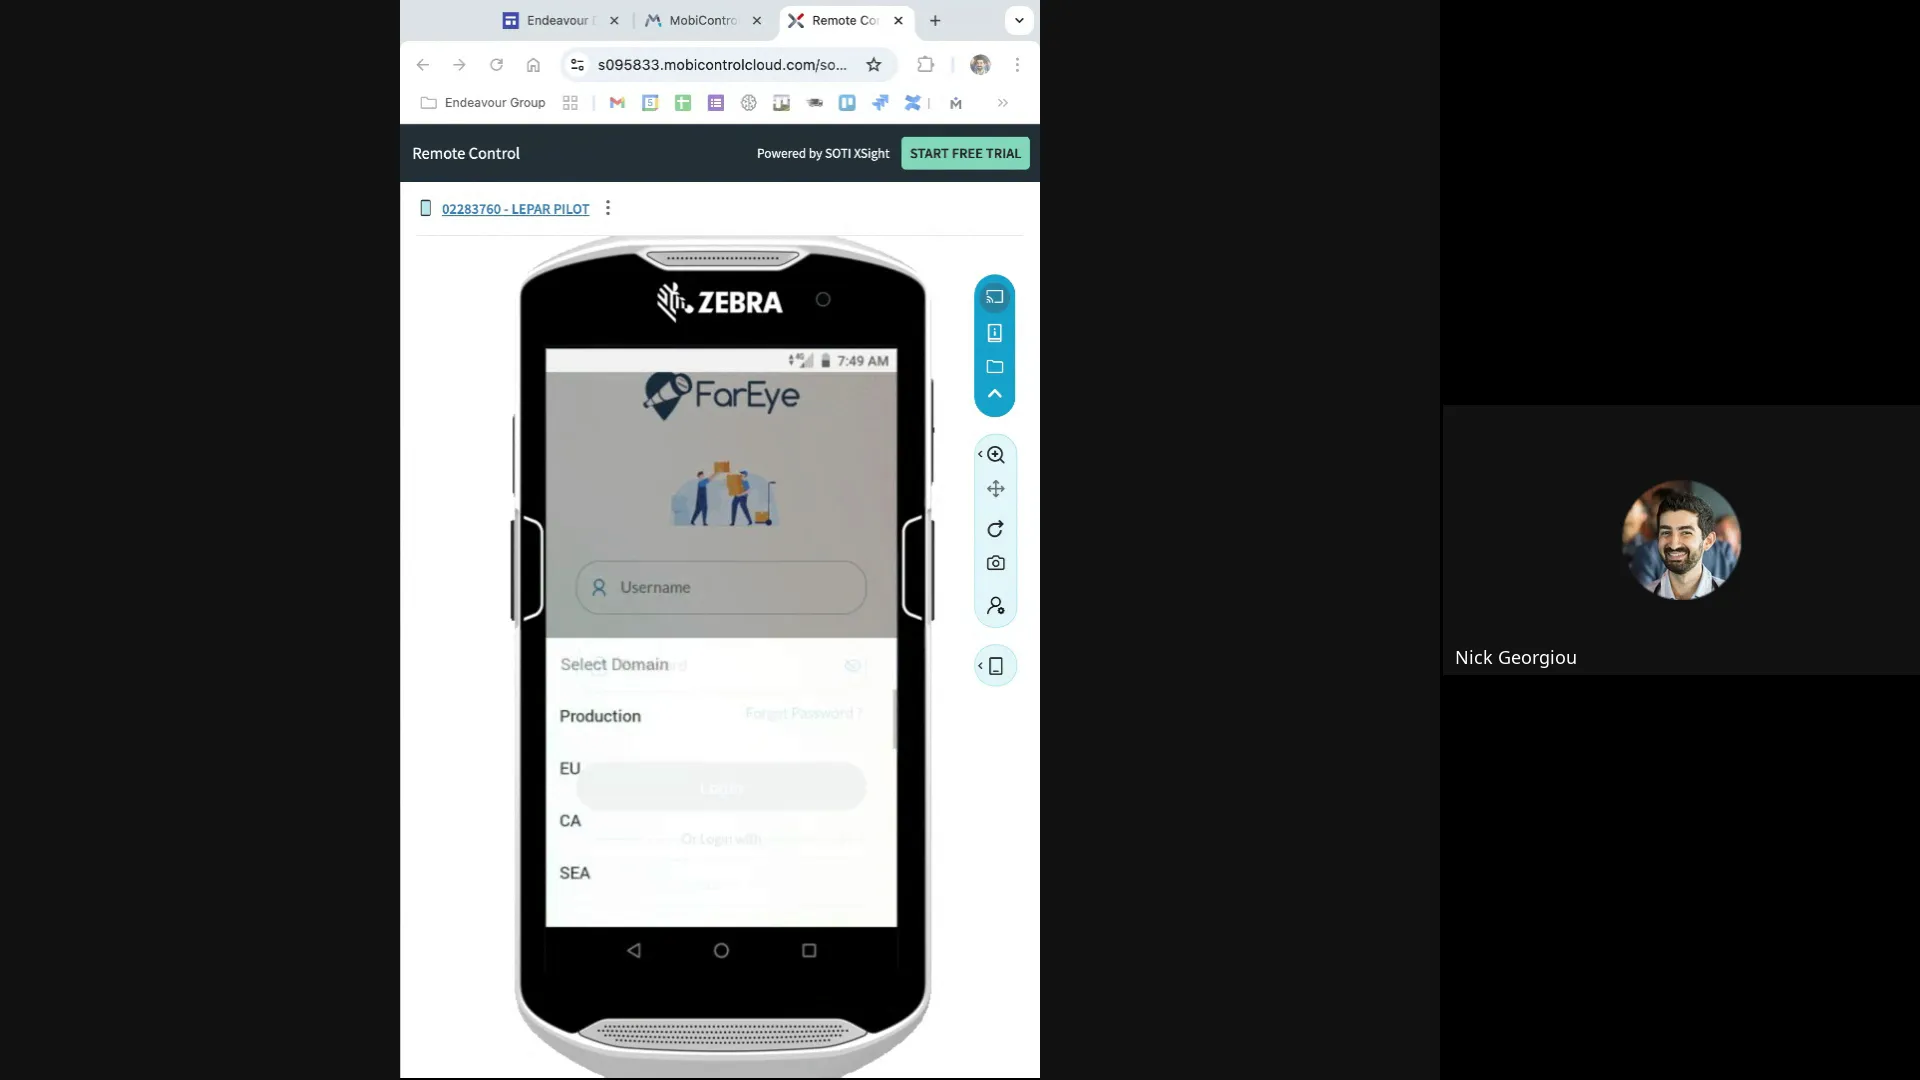Open the apps grid bookmark icon
Image resolution: width=1920 pixels, height=1080 pixels.
(x=570, y=103)
